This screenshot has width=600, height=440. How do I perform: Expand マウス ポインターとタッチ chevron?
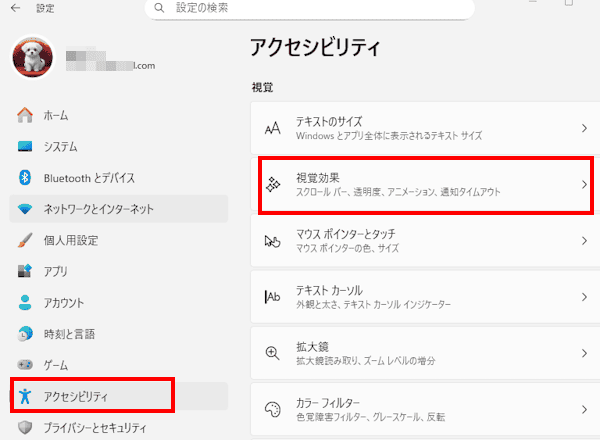(584, 241)
